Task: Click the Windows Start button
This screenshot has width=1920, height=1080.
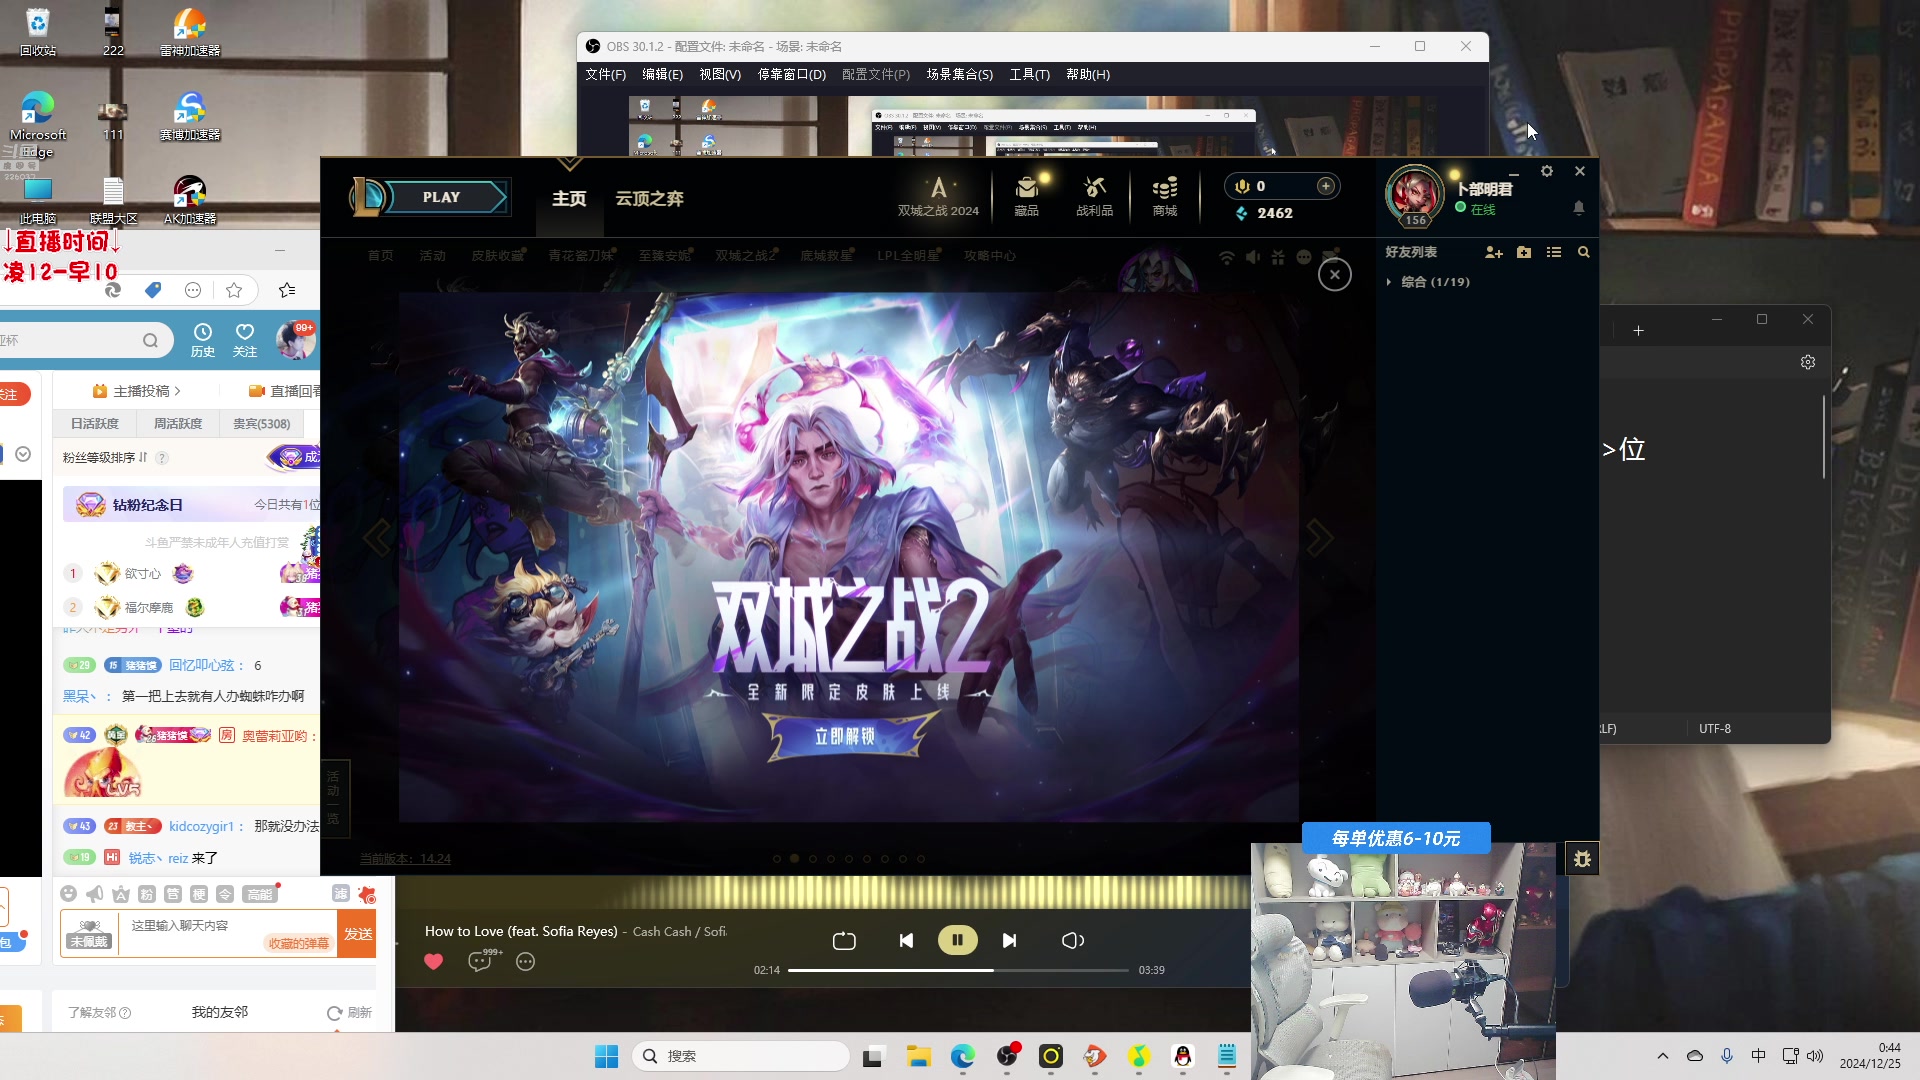Action: point(606,1056)
